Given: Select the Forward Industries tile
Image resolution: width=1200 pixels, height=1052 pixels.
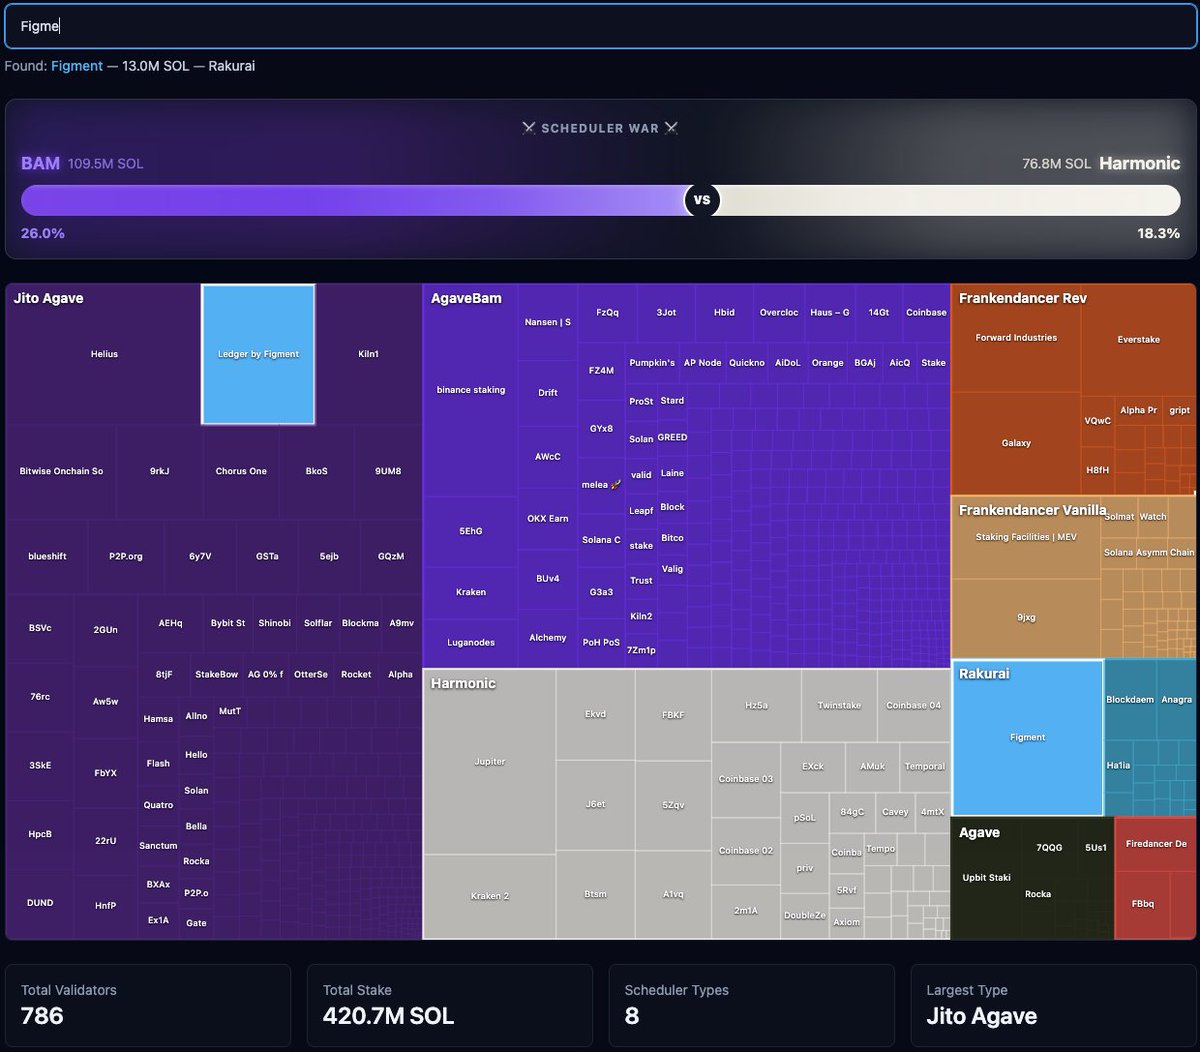Looking at the screenshot, I should [1016, 338].
